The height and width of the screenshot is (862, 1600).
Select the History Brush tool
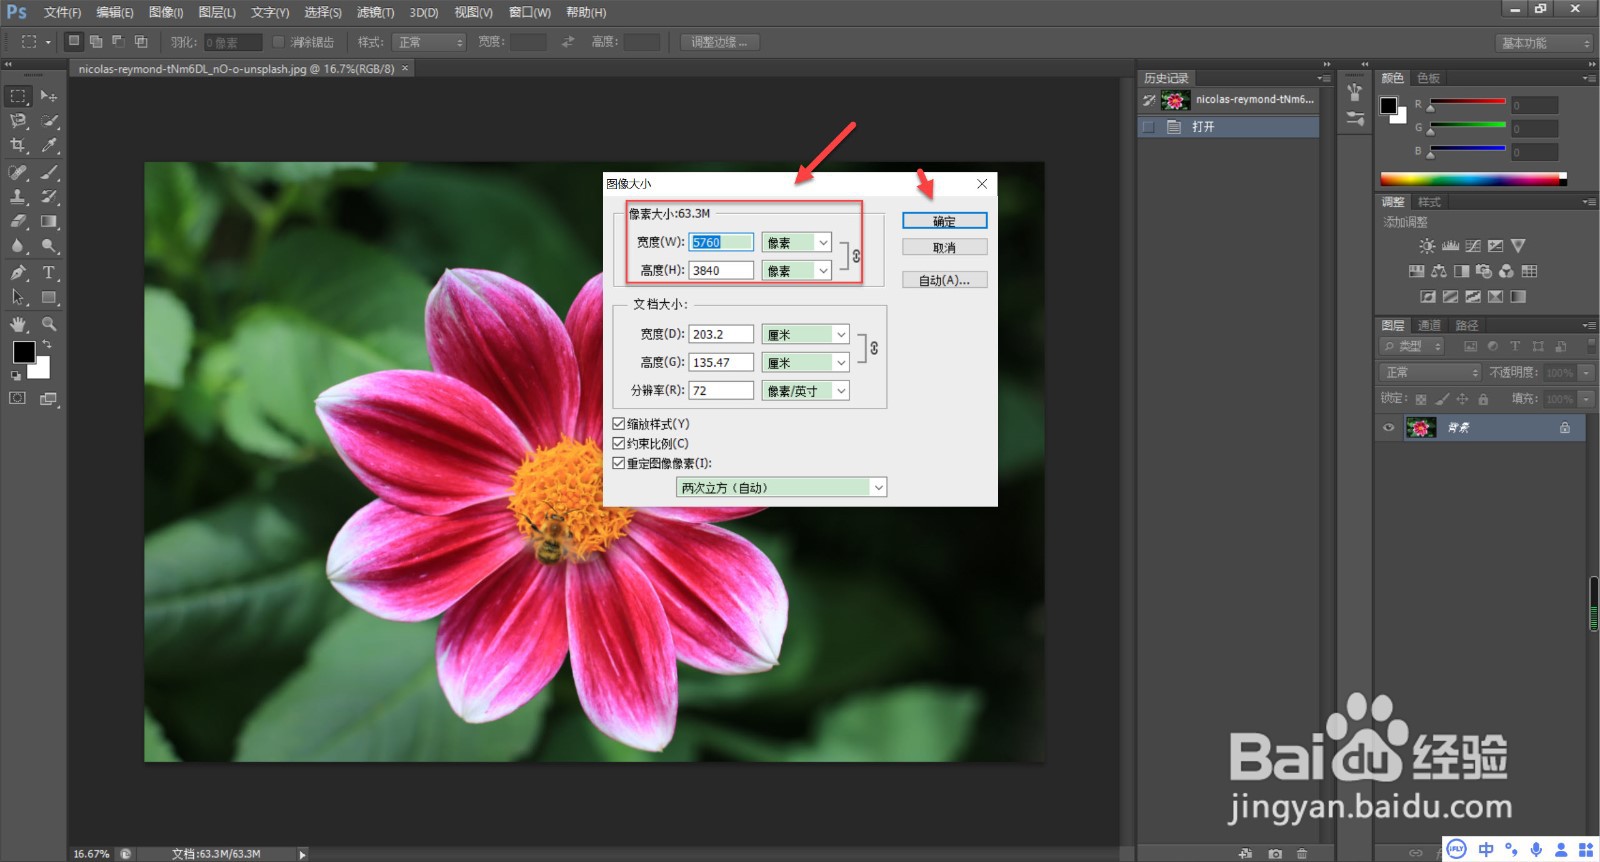tap(49, 197)
